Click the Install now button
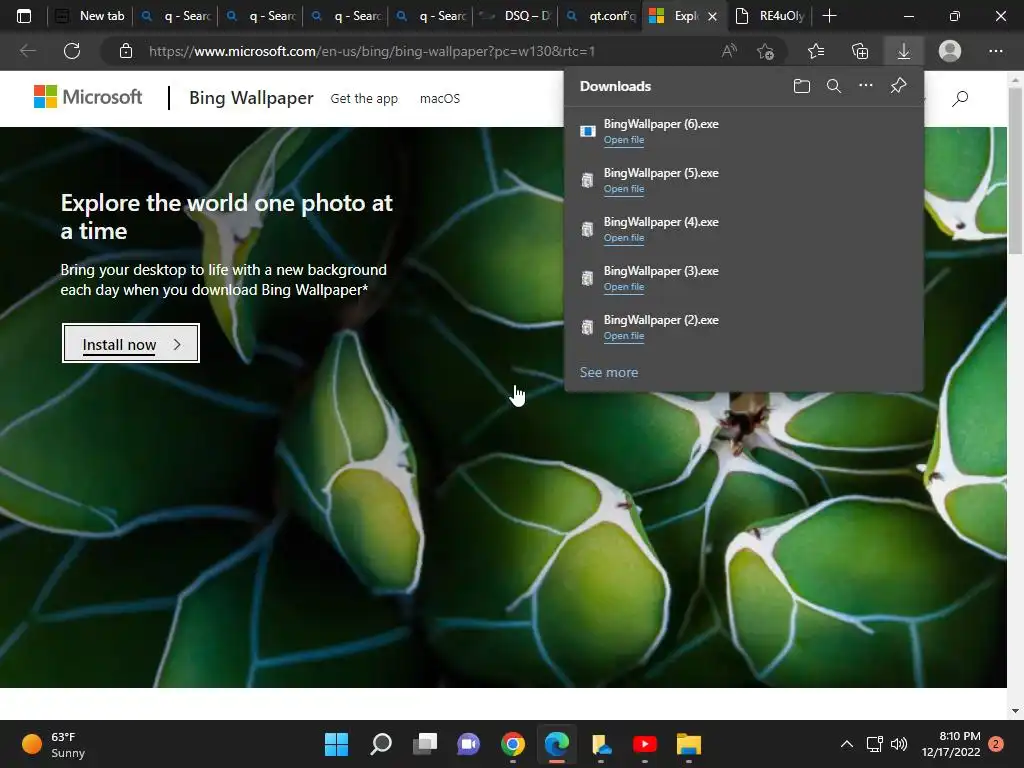Viewport: 1024px width, 768px height. [131, 344]
